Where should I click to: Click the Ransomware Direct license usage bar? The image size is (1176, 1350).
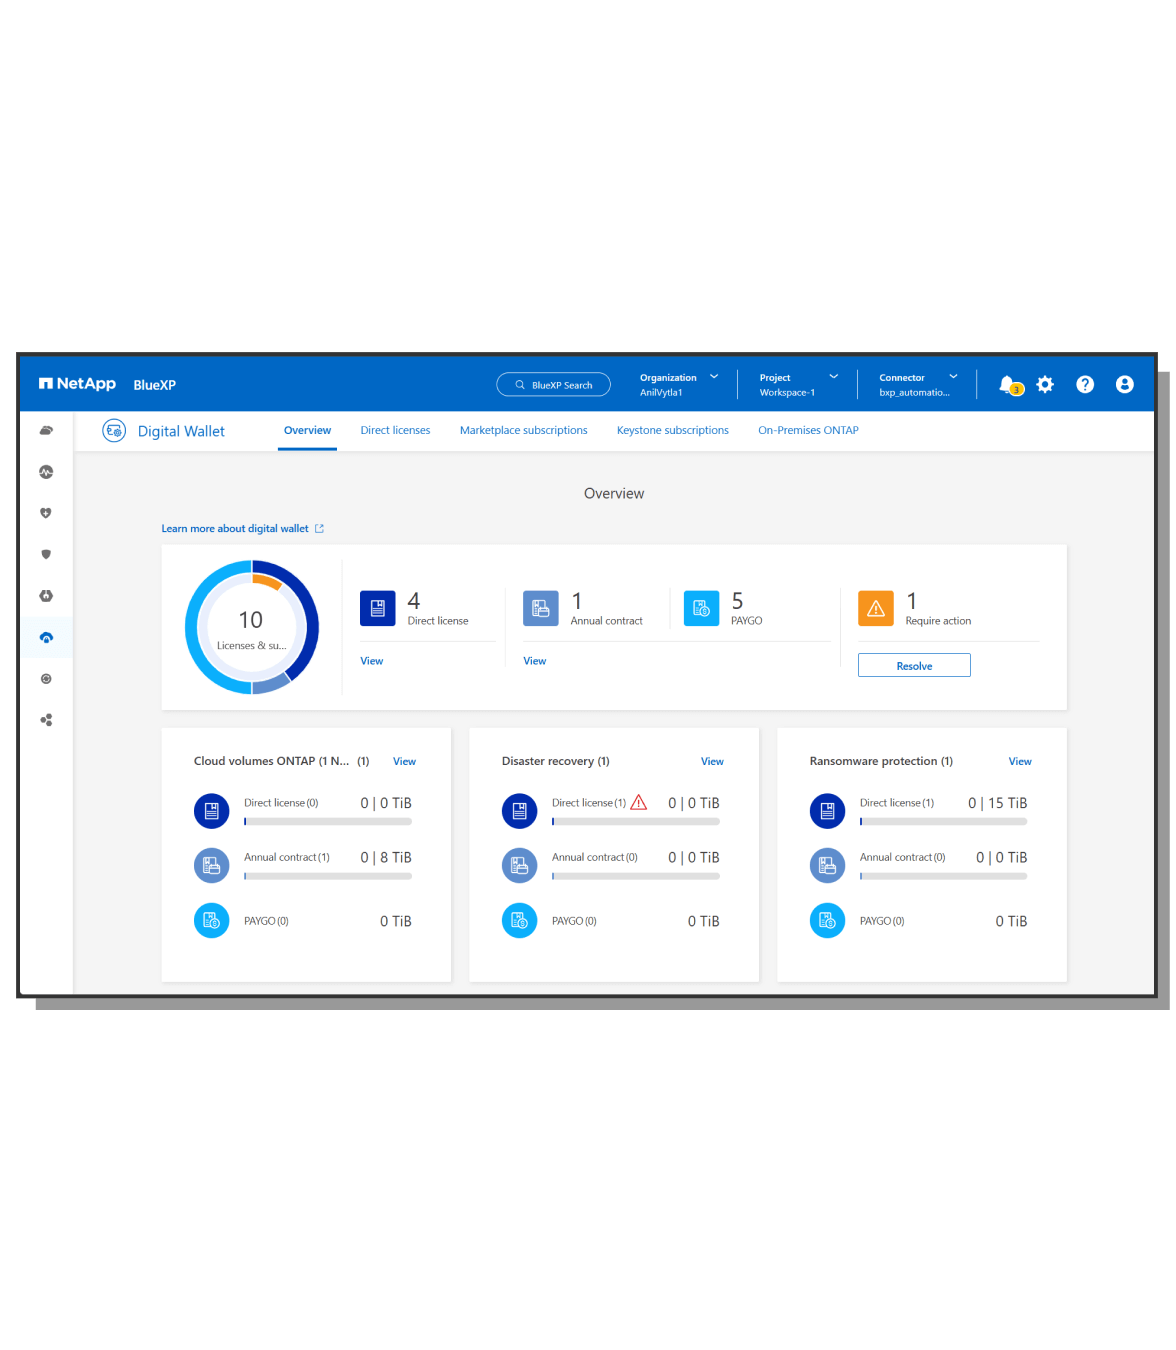click(942, 822)
